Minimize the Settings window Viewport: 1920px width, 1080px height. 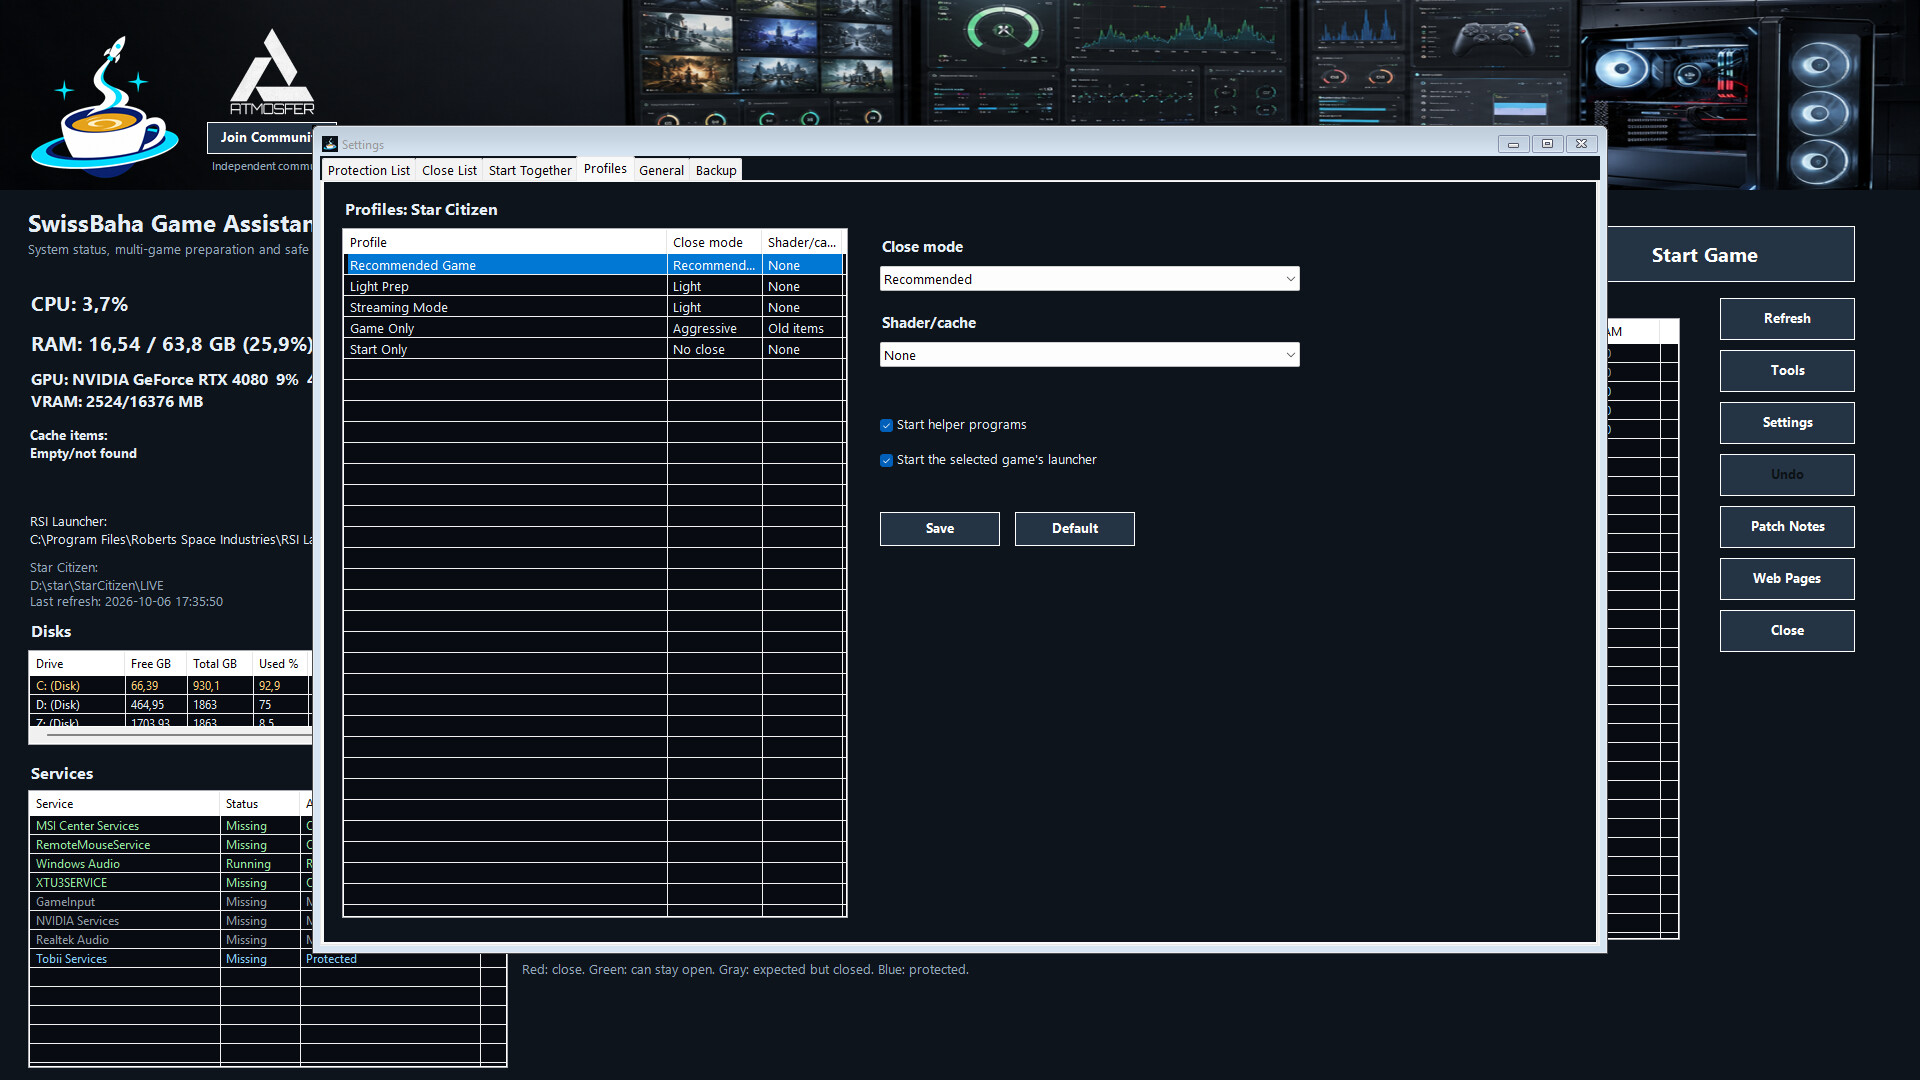(1513, 144)
